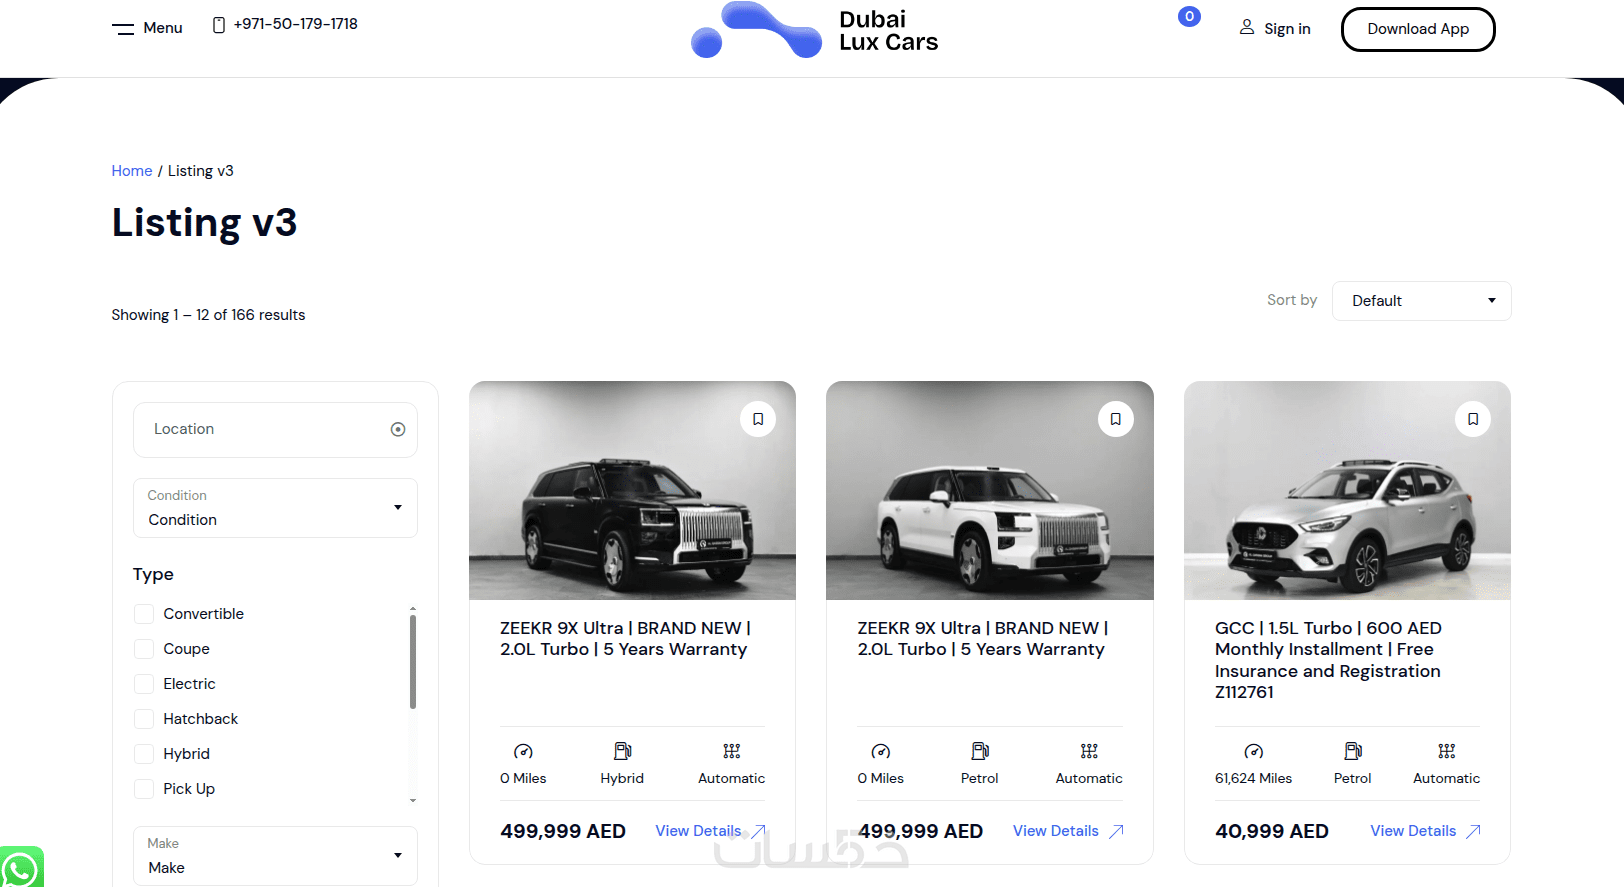
Task: Click the WhatsApp chat icon
Action: (x=20, y=868)
